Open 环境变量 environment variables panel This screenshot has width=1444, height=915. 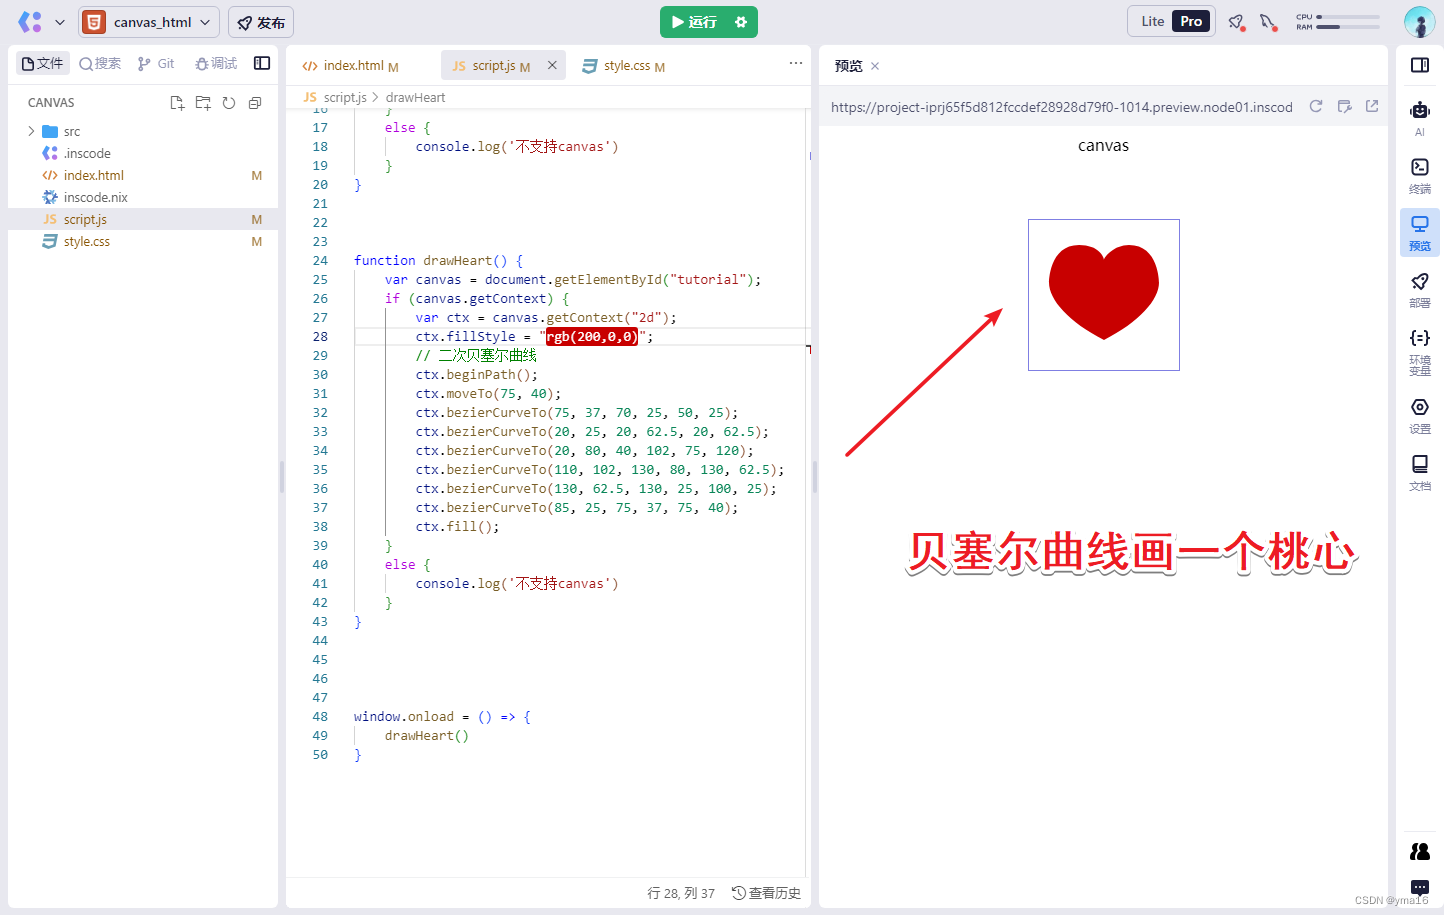click(1420, 352)
